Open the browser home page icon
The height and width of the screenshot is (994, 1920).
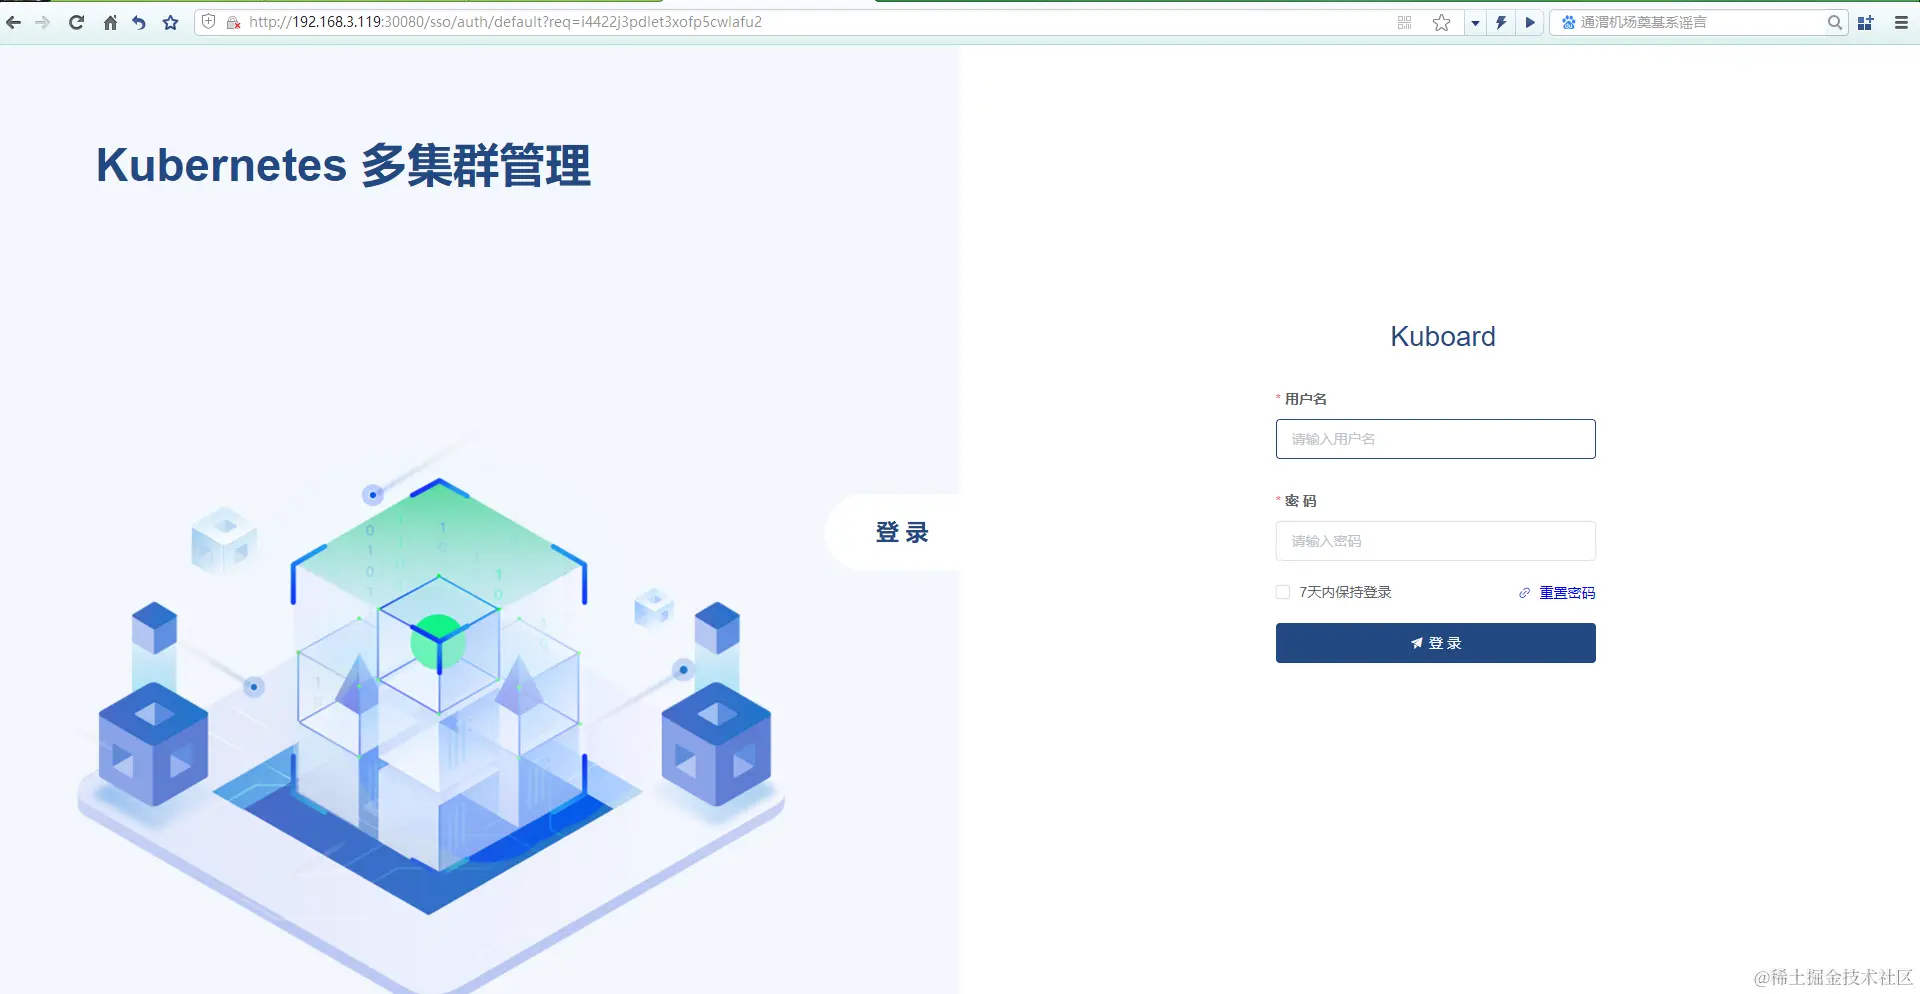pyautogui.click(x=110, y=22)
